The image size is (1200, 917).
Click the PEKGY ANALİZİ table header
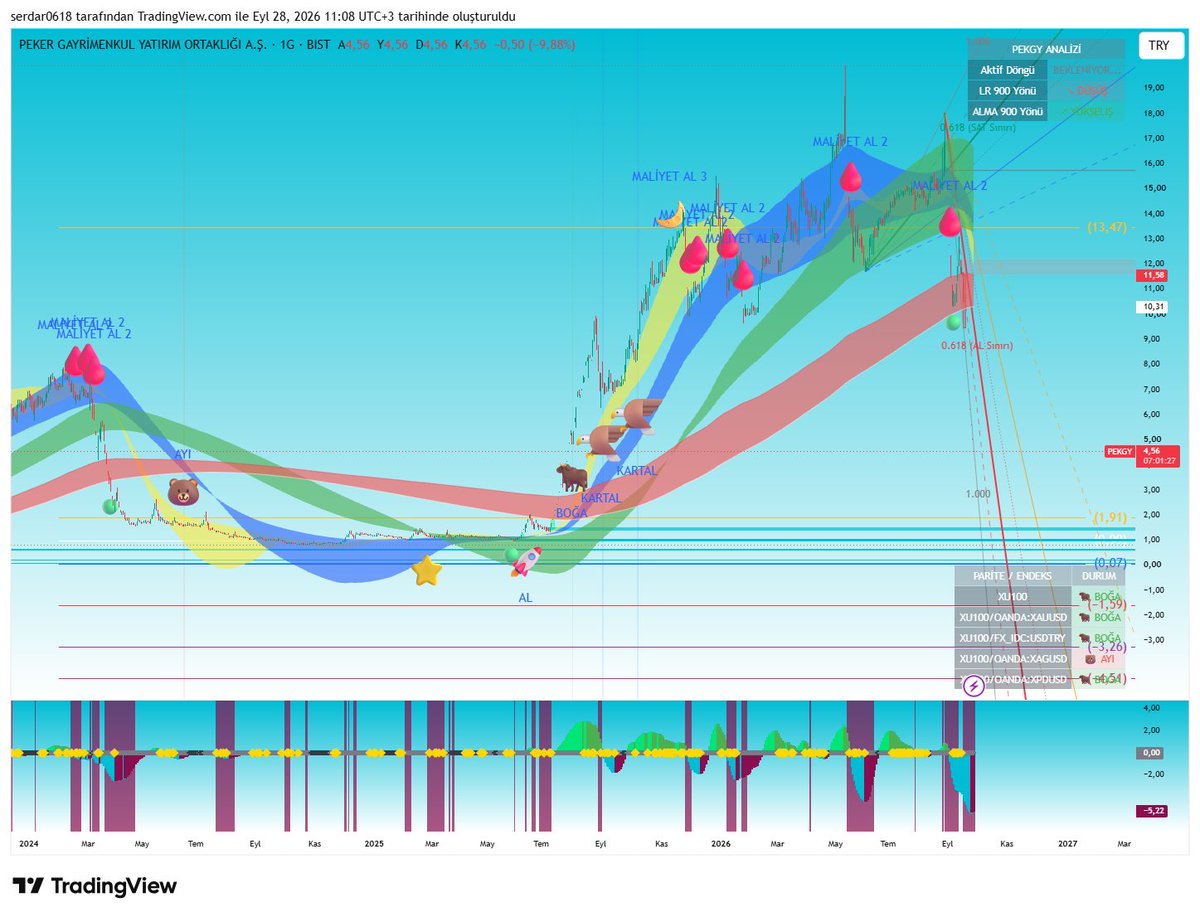point(1047,49)
